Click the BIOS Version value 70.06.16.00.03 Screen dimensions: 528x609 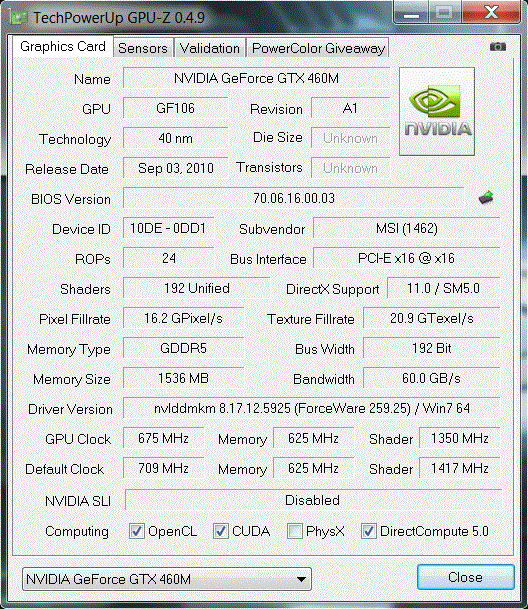coord(294,198)
